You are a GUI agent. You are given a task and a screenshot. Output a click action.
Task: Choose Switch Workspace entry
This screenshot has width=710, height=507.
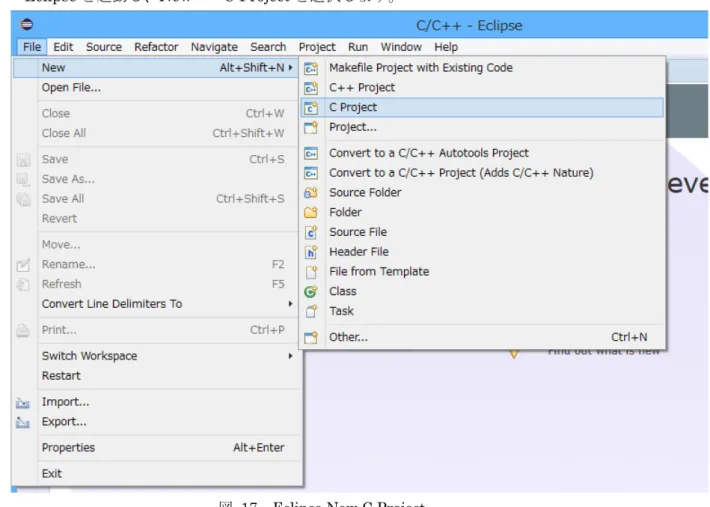click(x=155, y=356)
